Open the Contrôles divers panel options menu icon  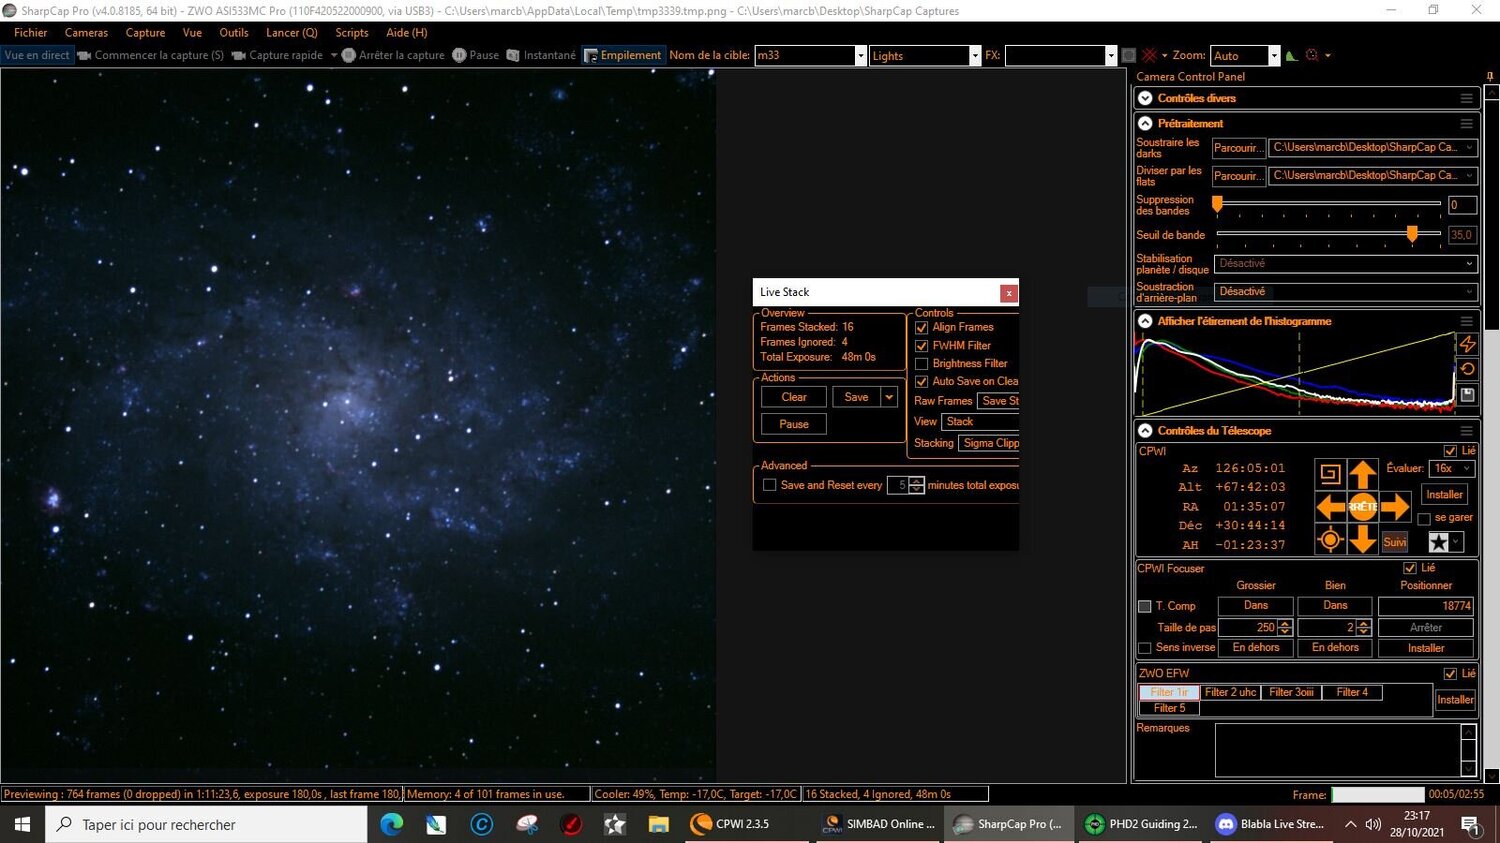[1466, 98]
